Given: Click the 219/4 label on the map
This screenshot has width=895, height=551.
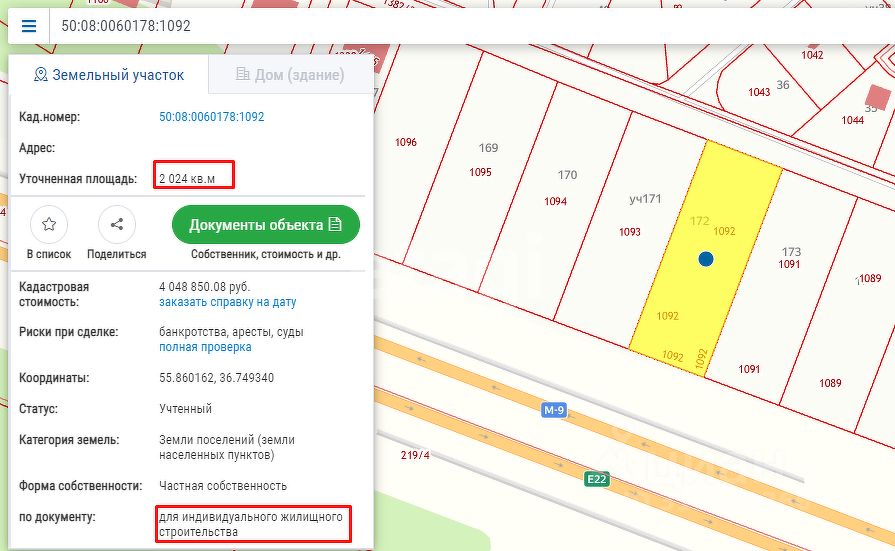Looking at the screenshot, I should (x=415, y=455).
